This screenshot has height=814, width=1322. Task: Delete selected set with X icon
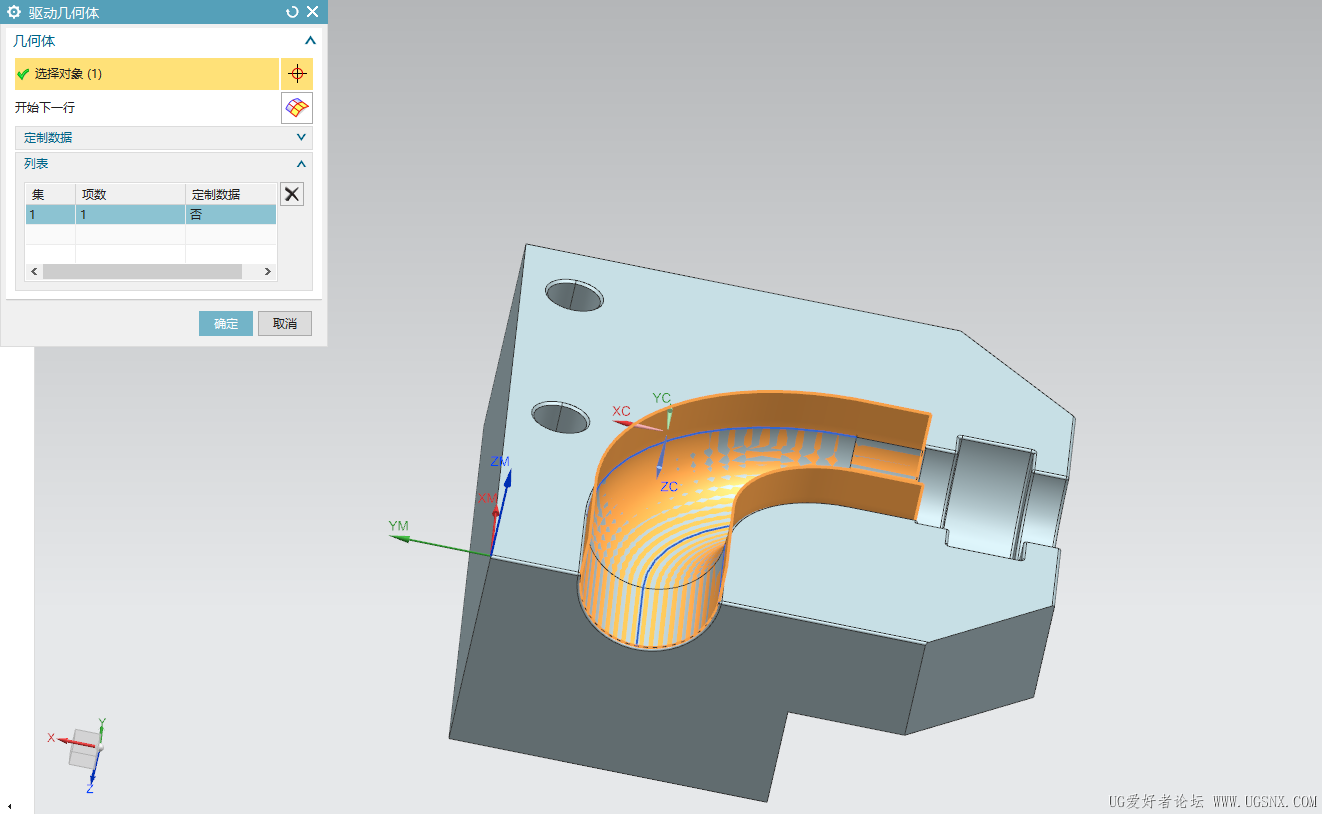pyautogui.click(x=291, y=194)
